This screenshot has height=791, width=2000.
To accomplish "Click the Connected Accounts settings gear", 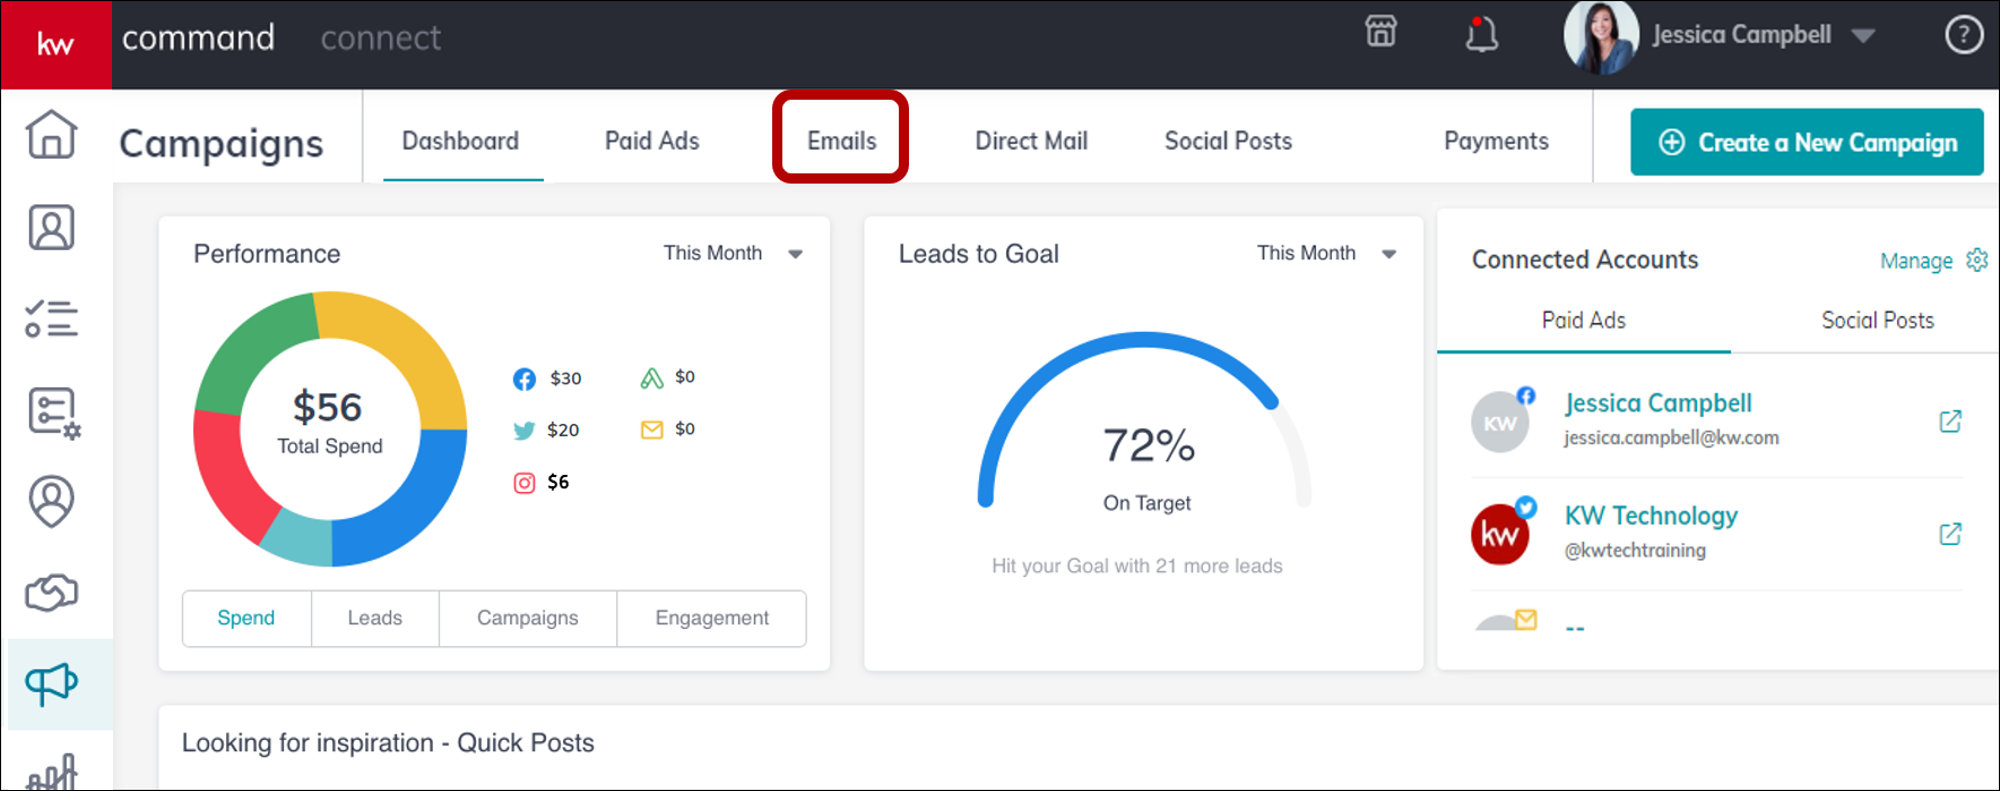I will pyautogui.click(x=1977, y=260).
